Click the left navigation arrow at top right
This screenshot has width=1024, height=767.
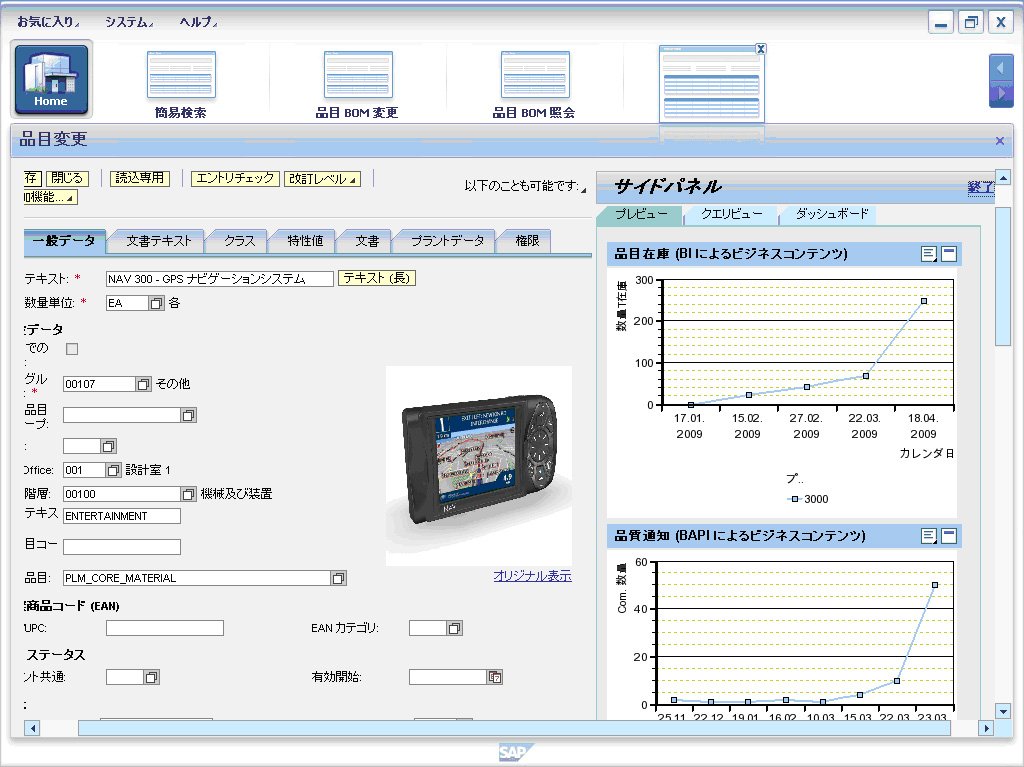tap(1001, 67)
